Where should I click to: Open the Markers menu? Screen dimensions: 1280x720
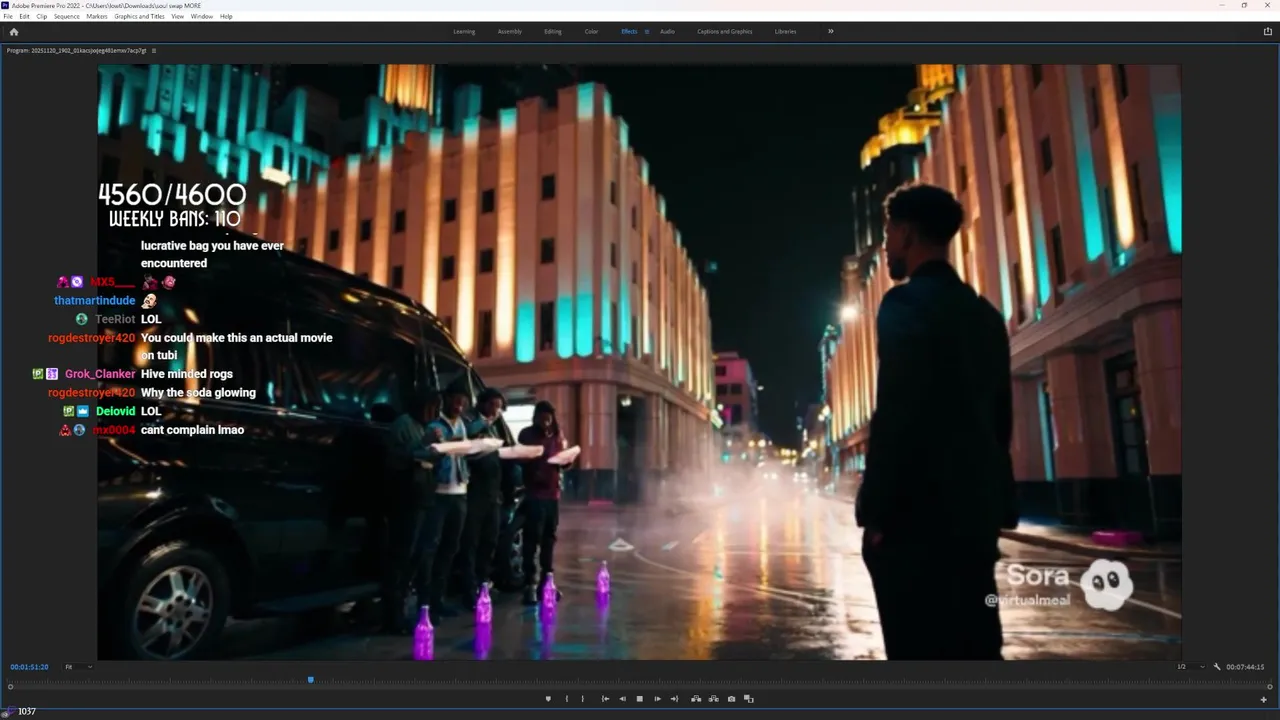pos(97,17)
